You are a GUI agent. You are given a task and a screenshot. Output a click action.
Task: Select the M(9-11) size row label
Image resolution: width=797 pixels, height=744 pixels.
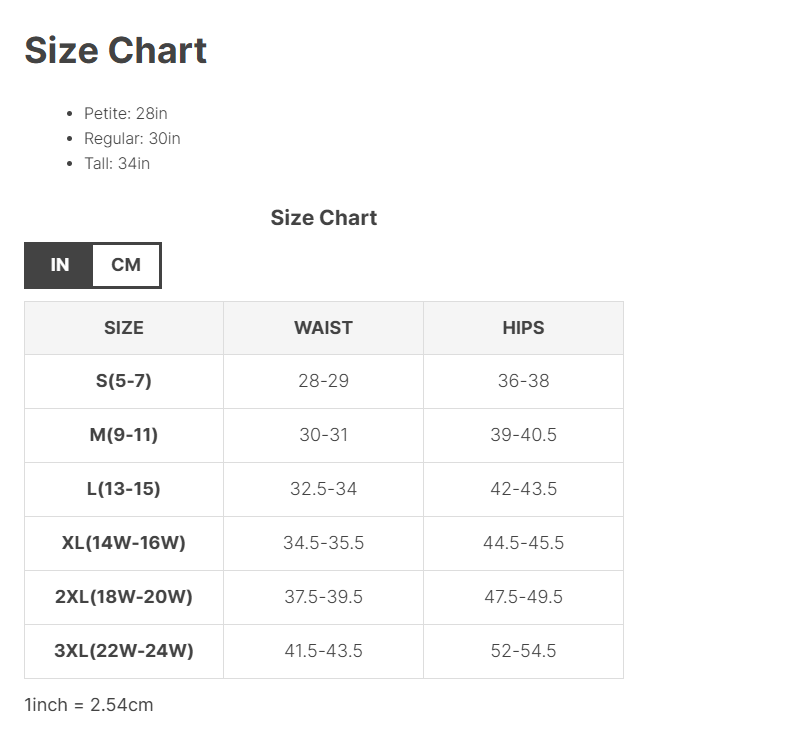[x=124, y=435]
